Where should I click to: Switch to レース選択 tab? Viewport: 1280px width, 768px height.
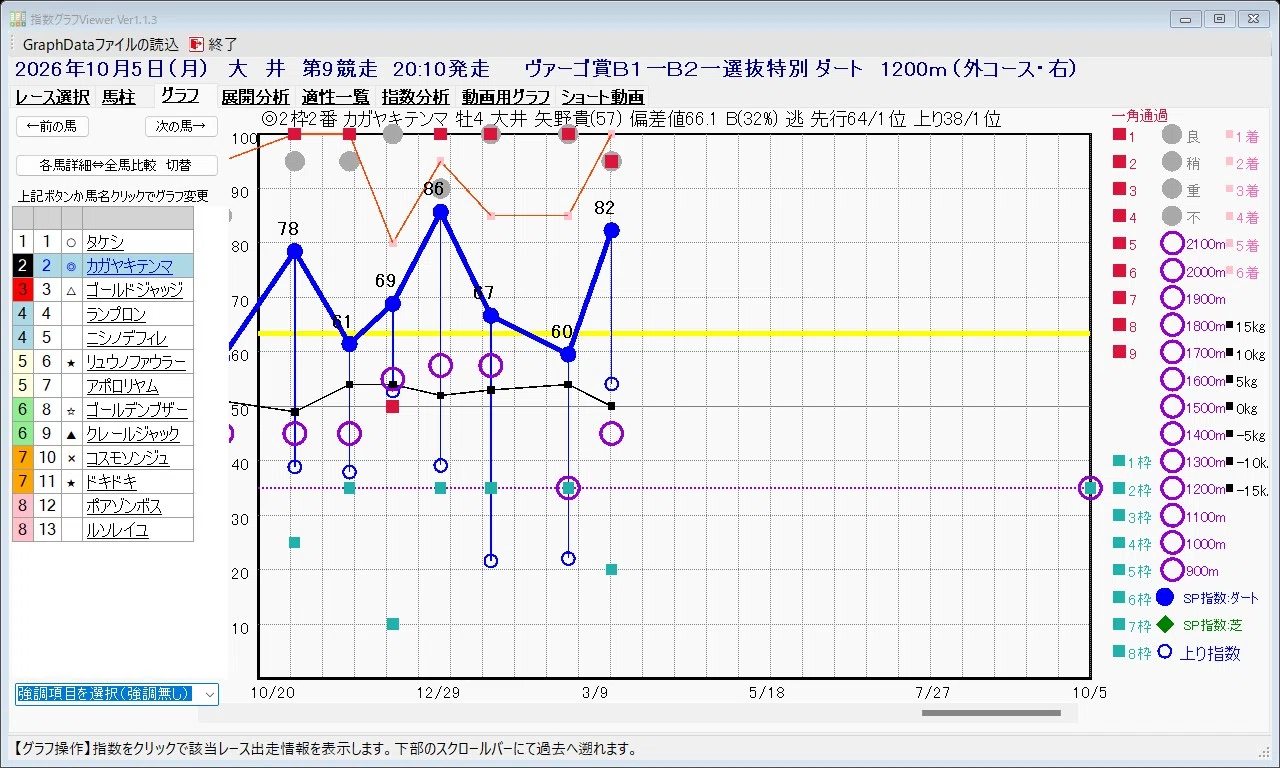[53, 97]
